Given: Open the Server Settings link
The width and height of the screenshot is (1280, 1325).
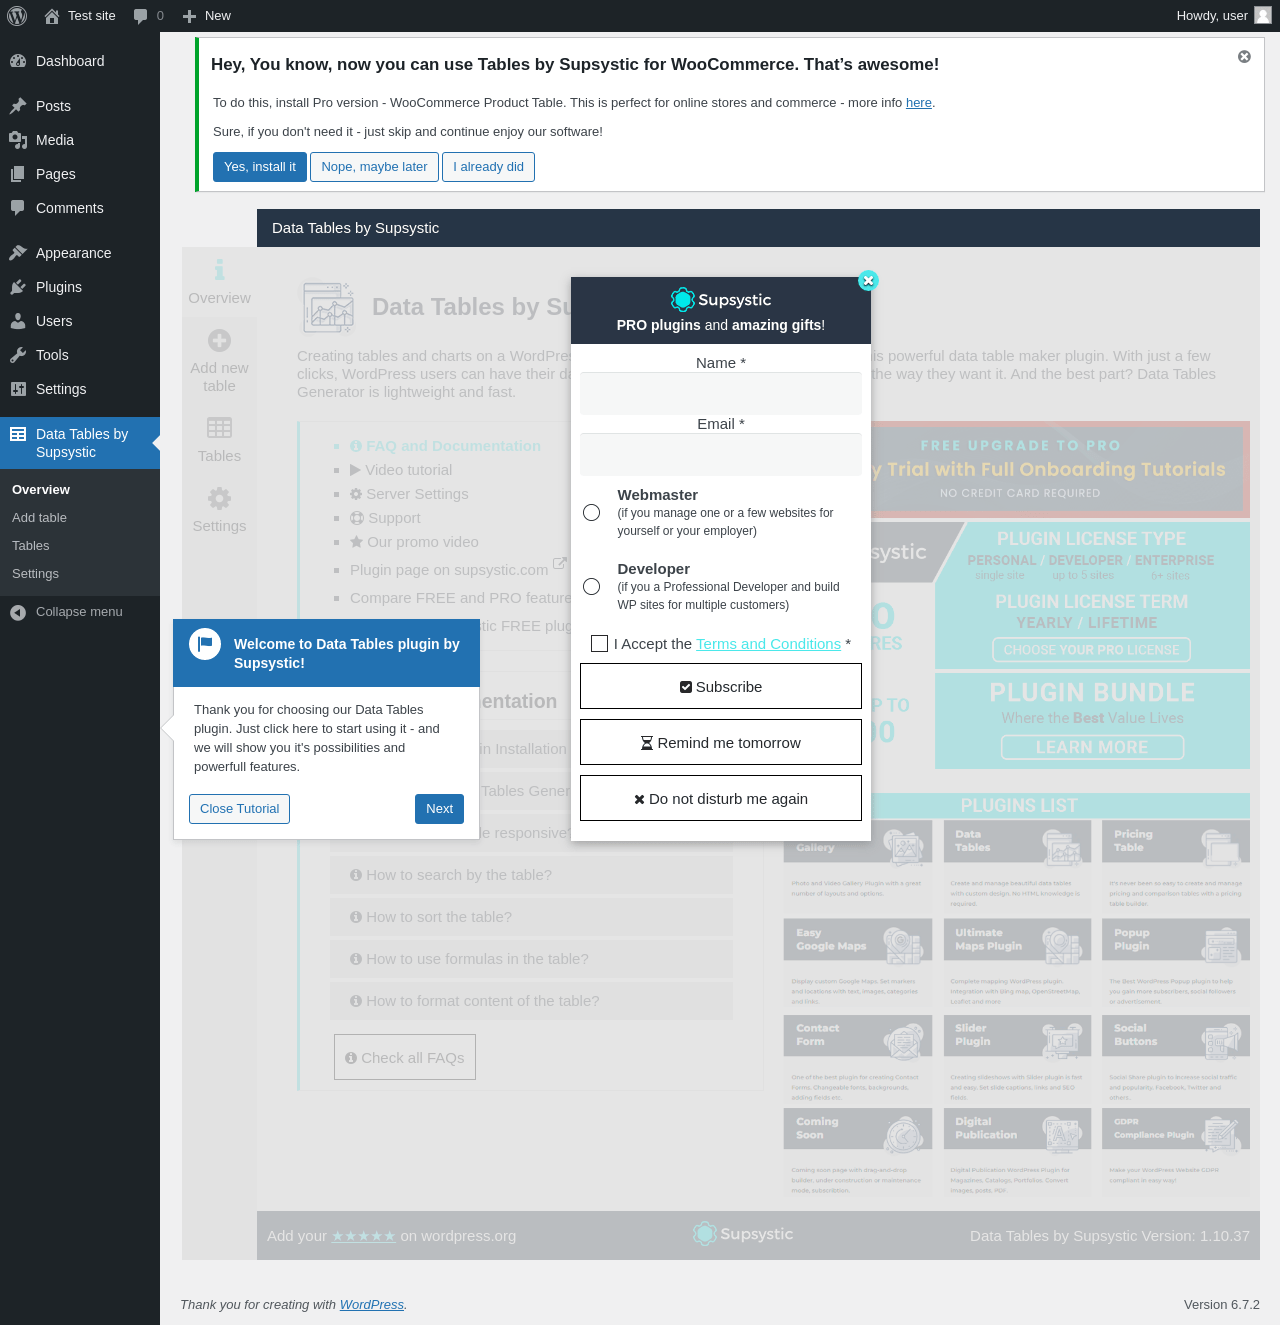Looking at the screenshot, I should tap(408, 494).
